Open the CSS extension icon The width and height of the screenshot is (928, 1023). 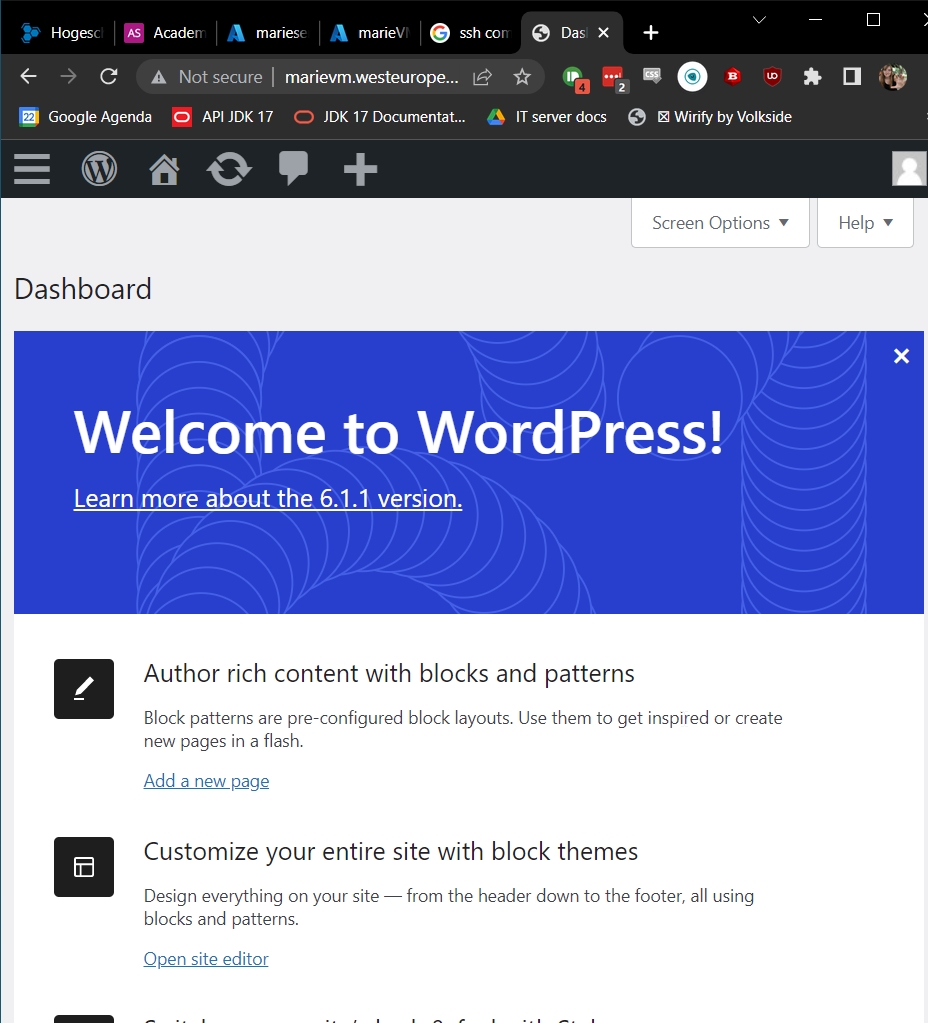click(652, 76)
